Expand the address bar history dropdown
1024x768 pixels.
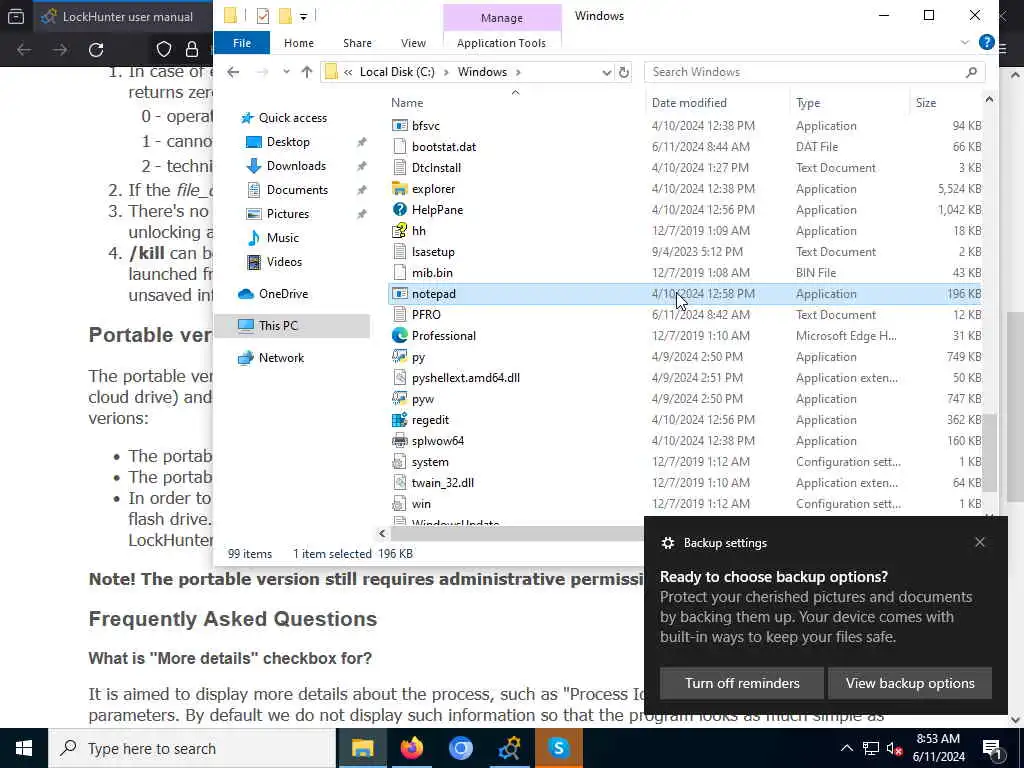607,72
